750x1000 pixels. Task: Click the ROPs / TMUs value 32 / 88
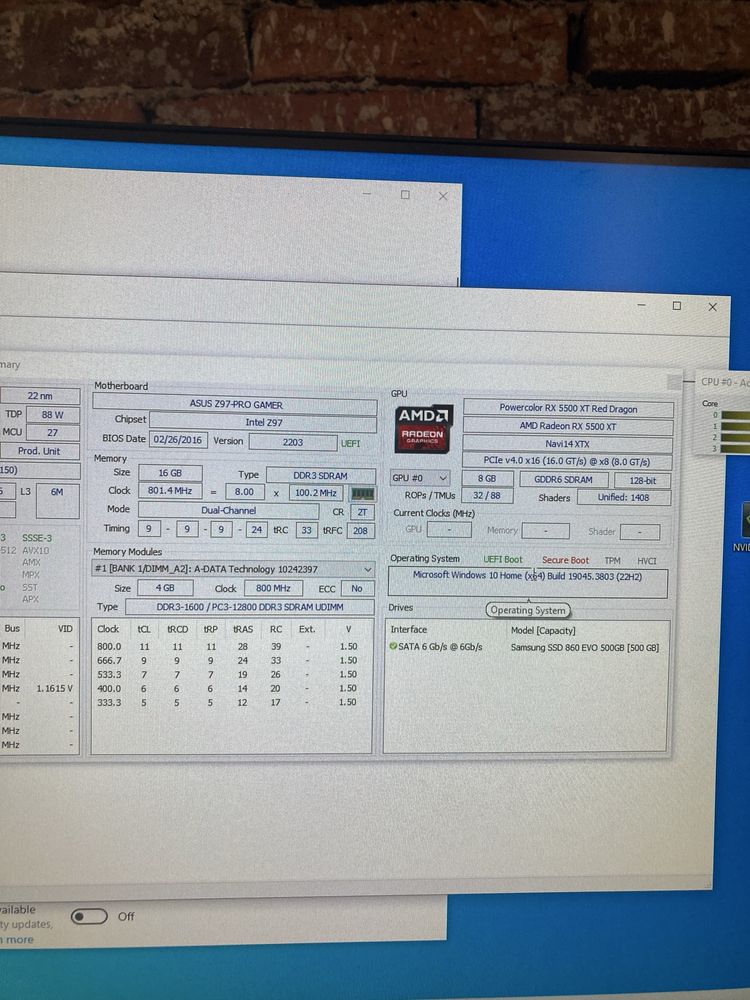487,495
